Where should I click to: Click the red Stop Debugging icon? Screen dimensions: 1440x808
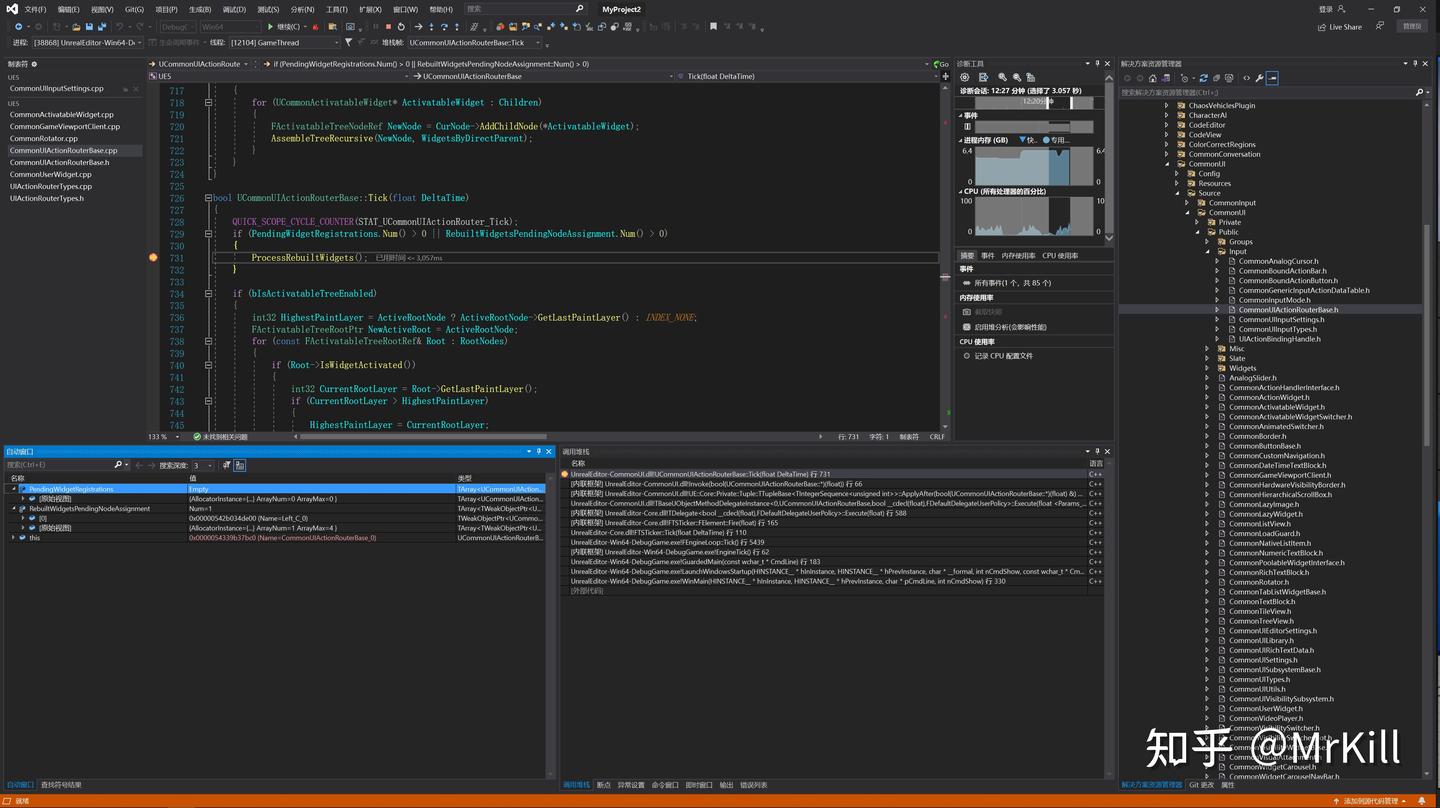pyautogui.click(x=388, y=27)
